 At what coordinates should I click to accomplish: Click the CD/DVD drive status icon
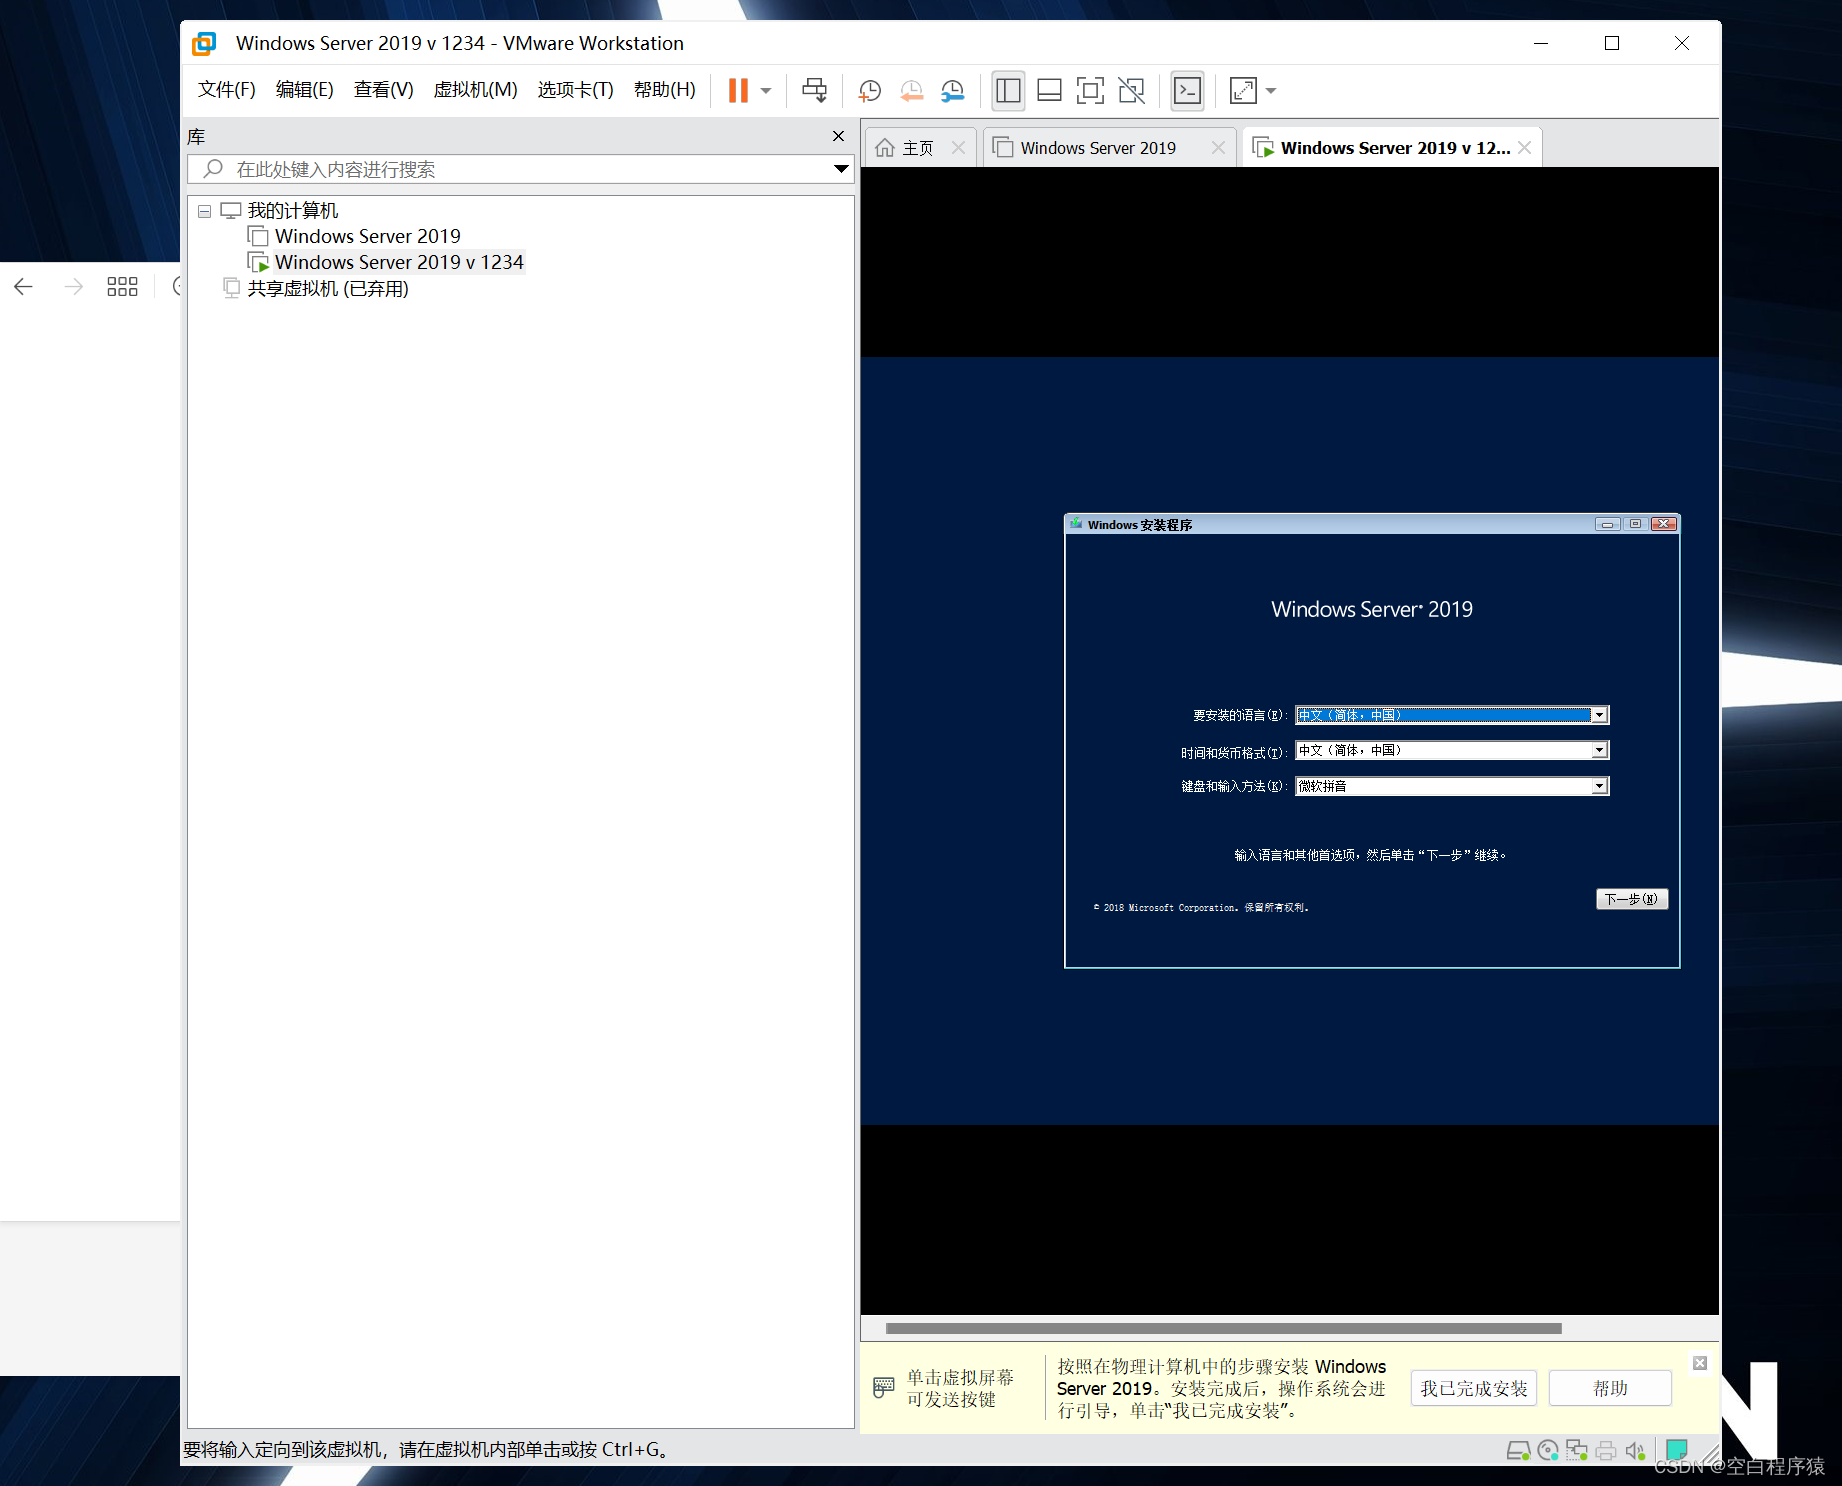click(1548, 1450)
